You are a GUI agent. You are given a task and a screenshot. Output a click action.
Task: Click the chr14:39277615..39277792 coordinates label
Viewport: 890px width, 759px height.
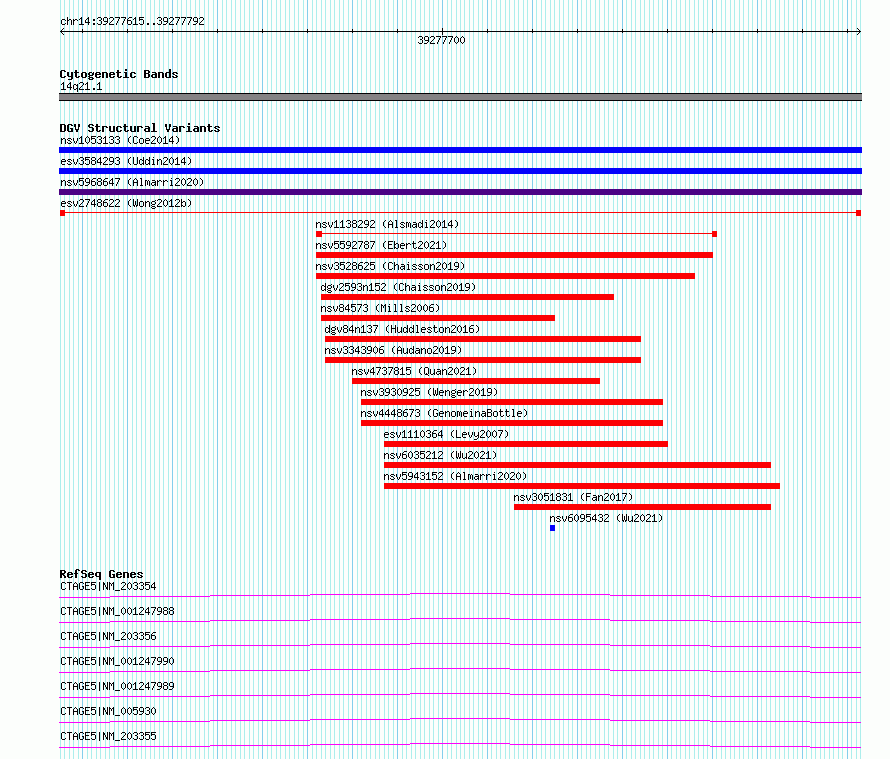(132, 21)
